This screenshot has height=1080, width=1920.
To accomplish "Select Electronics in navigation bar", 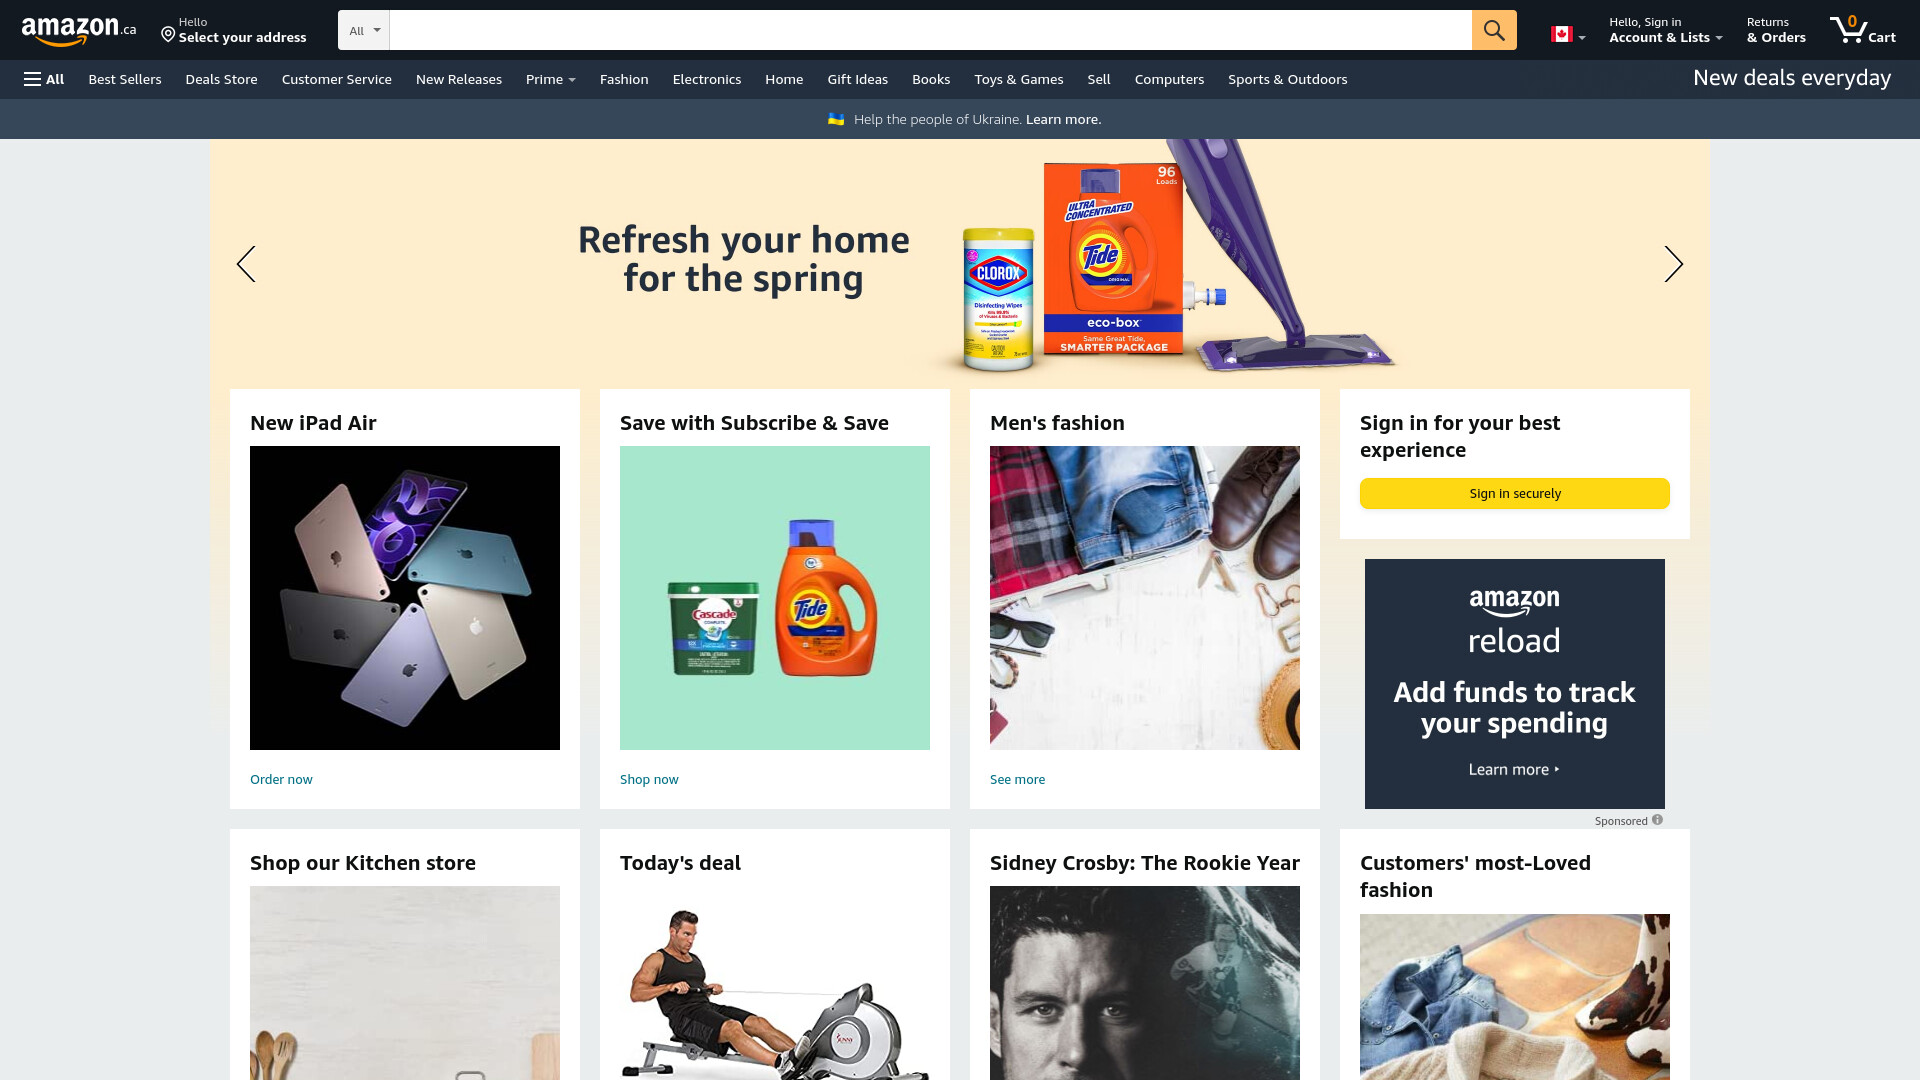I will pyautogui.click(x=706, y=79).
